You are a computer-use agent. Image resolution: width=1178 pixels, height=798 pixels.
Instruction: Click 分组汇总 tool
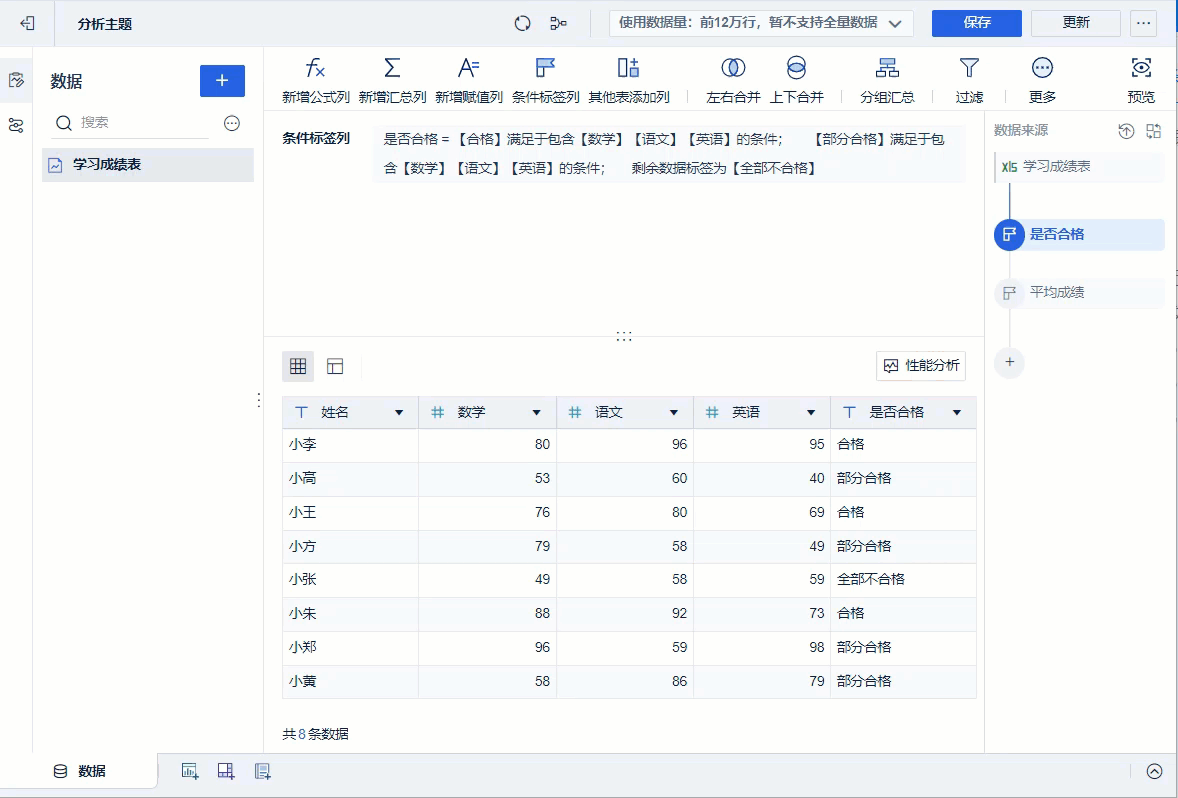[887, 80]
